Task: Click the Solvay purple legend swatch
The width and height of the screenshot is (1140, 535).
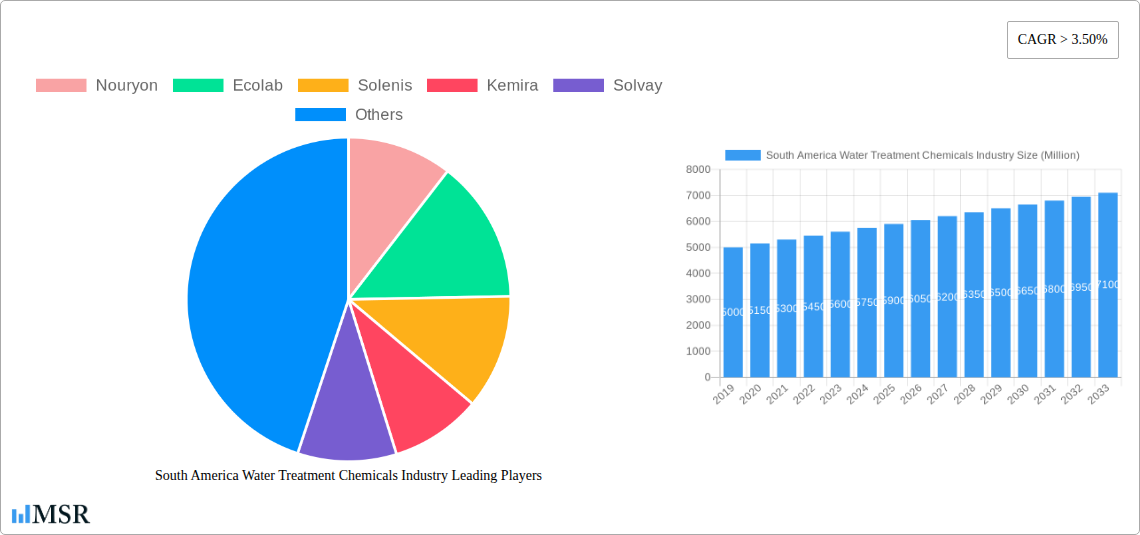Action: click(x=578, y=85)
